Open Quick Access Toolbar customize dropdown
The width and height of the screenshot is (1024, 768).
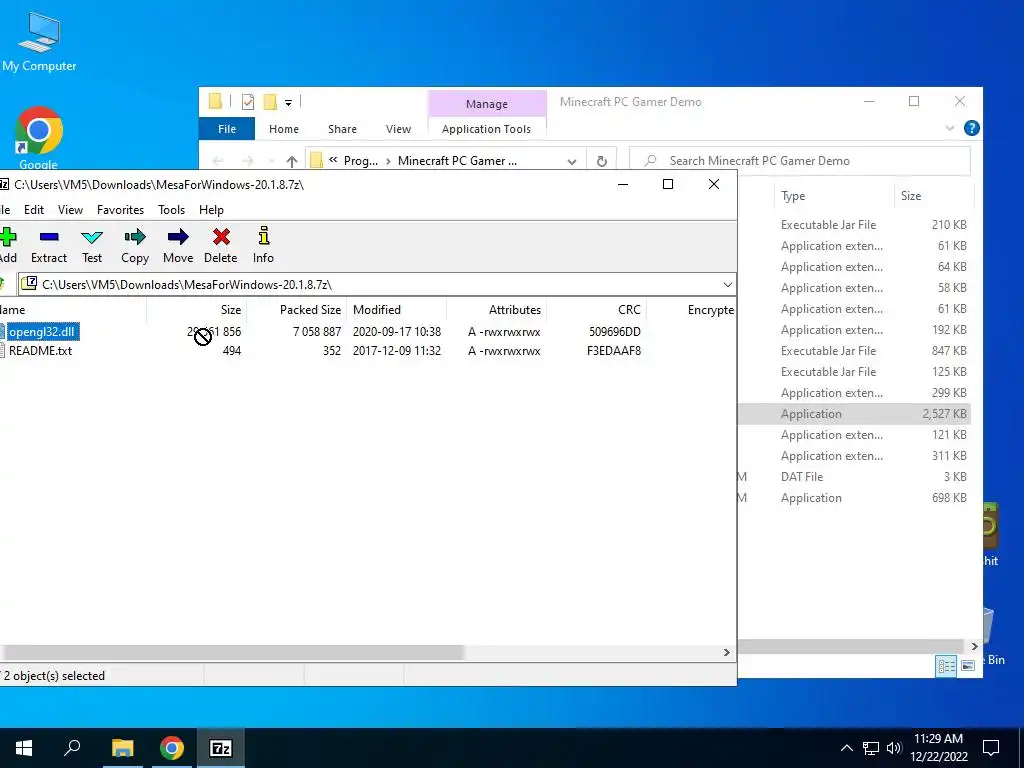[288, 102]
